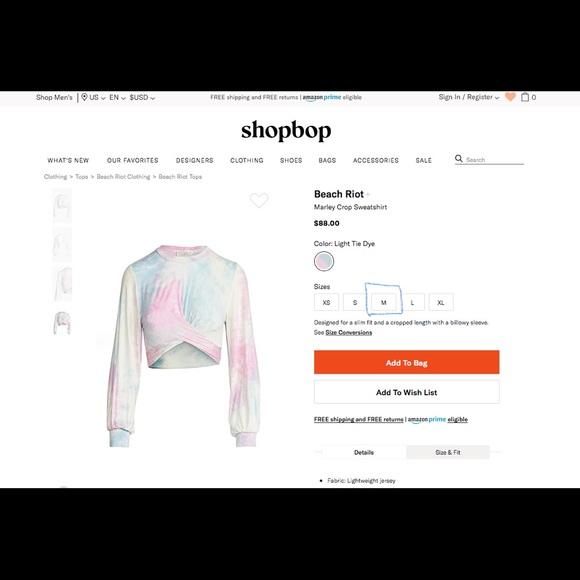Click the Add To Bag button
This screenshot has width=580, height=580.
point(407,362)
